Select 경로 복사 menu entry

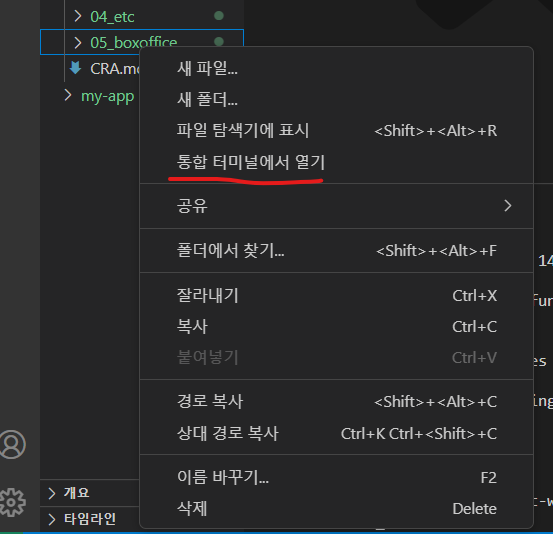pos(336,402)
